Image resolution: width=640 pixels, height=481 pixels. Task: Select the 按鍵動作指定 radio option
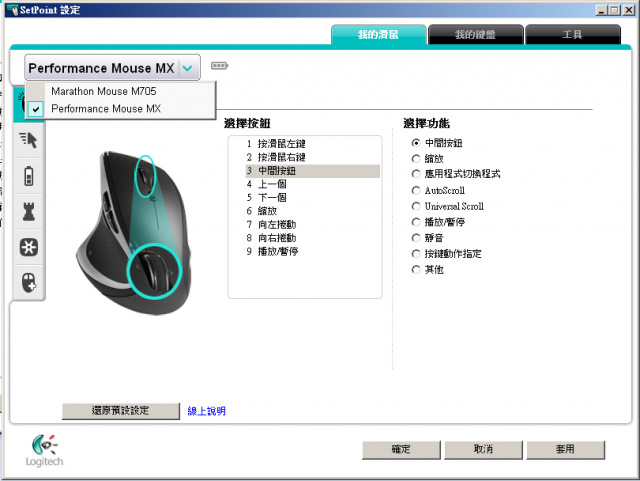coord(416,254)
